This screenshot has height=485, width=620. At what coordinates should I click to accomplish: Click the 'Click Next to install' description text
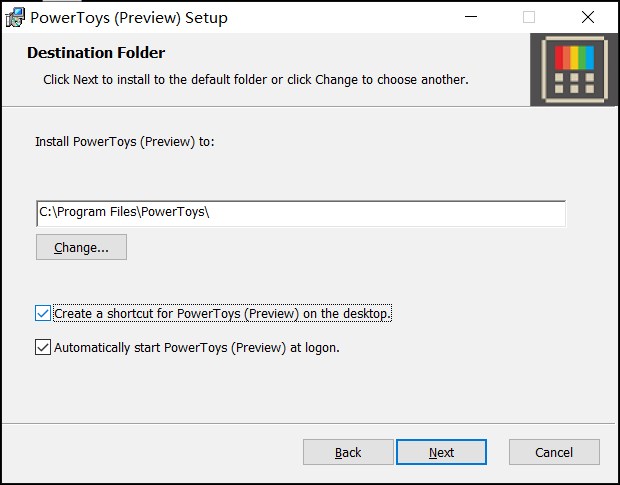point(256,79)
